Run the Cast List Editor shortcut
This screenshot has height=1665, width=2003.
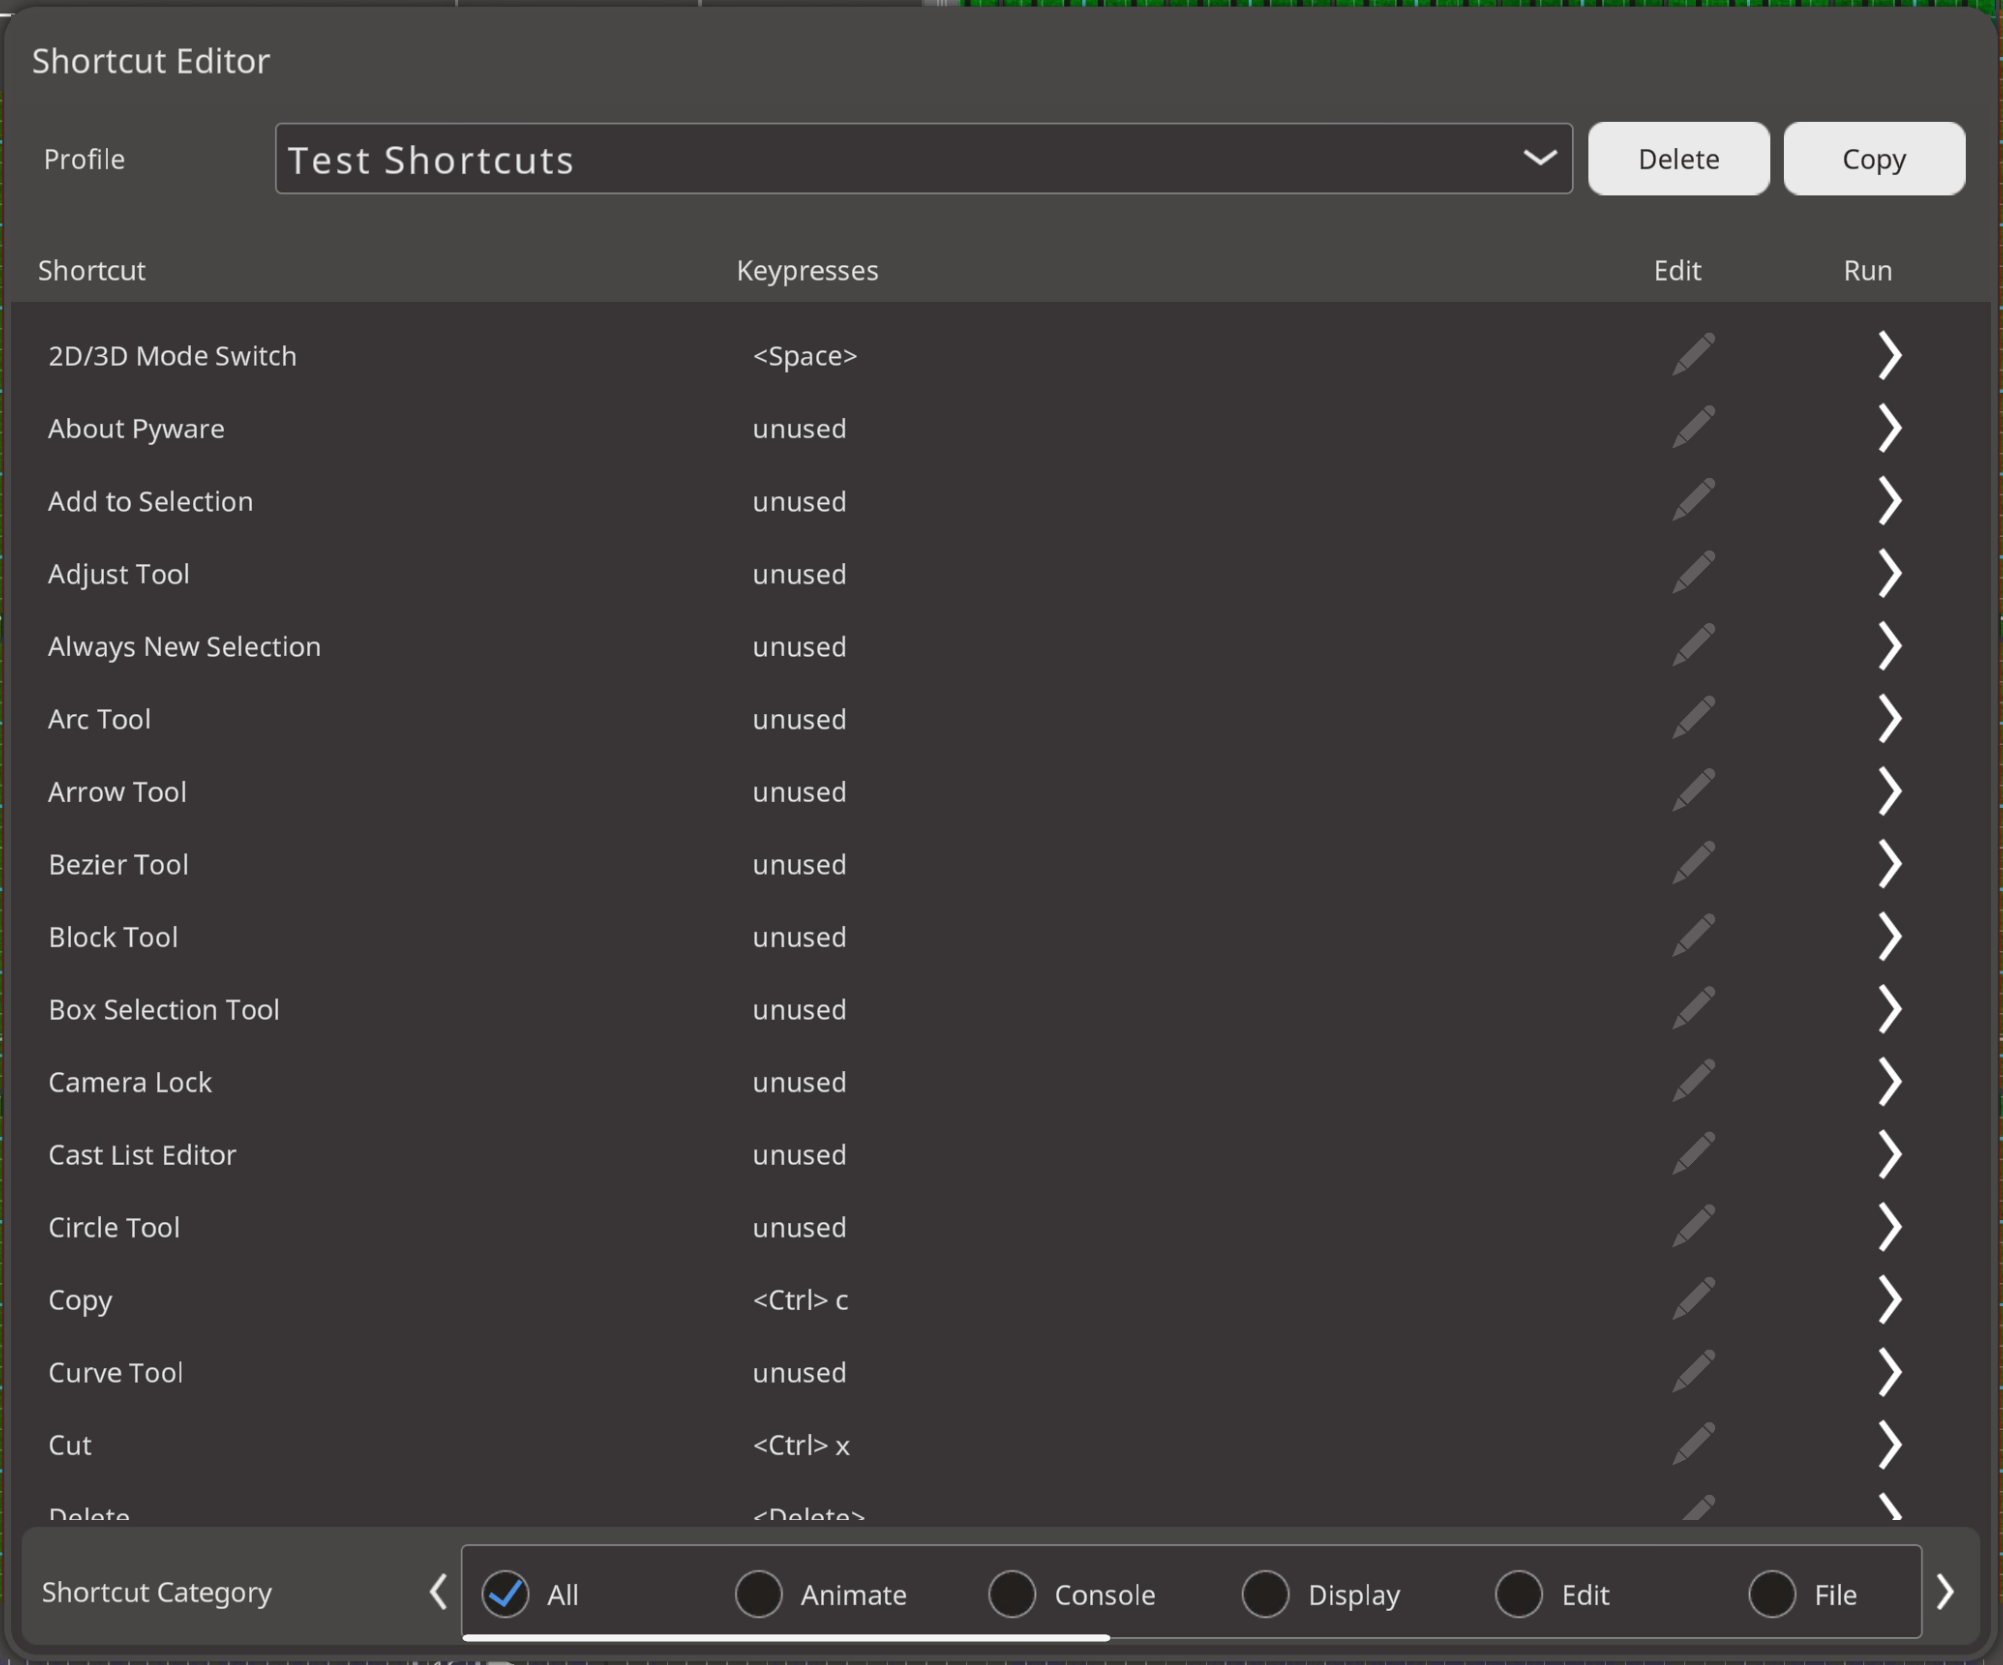coord(1888,1154)
